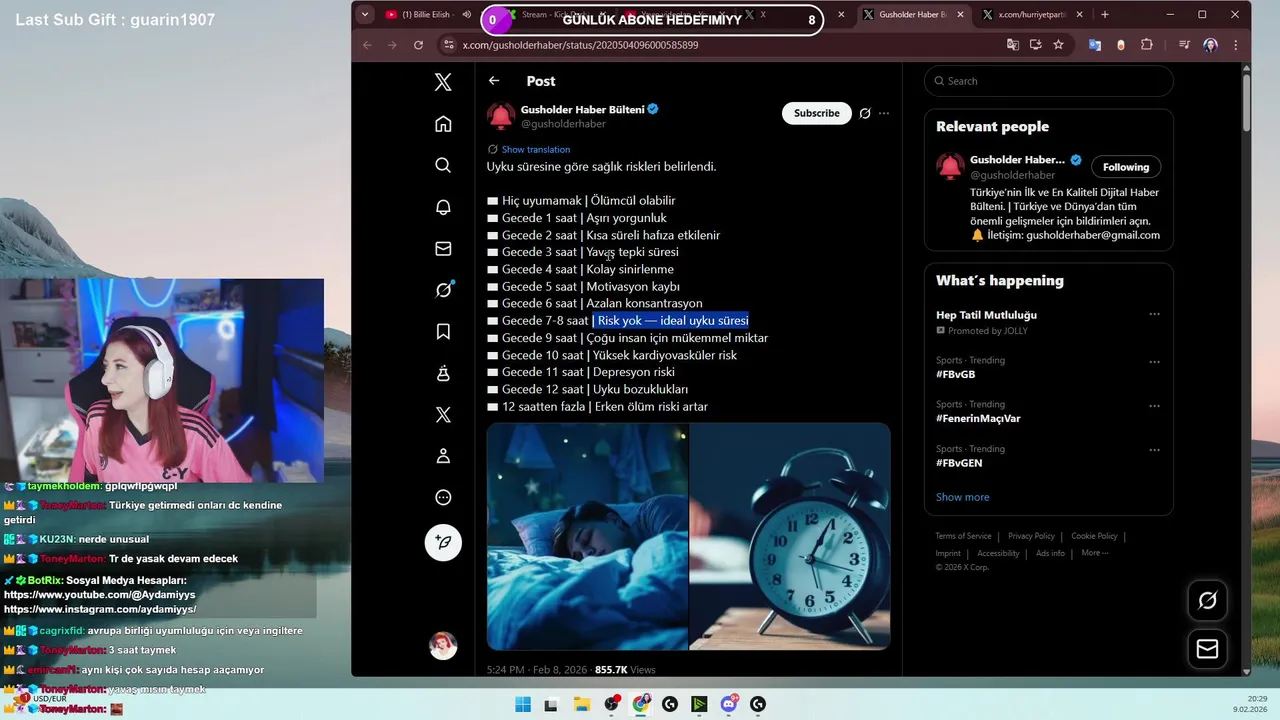
Task: Bookmark this page with star icon
Action: 1058,45
